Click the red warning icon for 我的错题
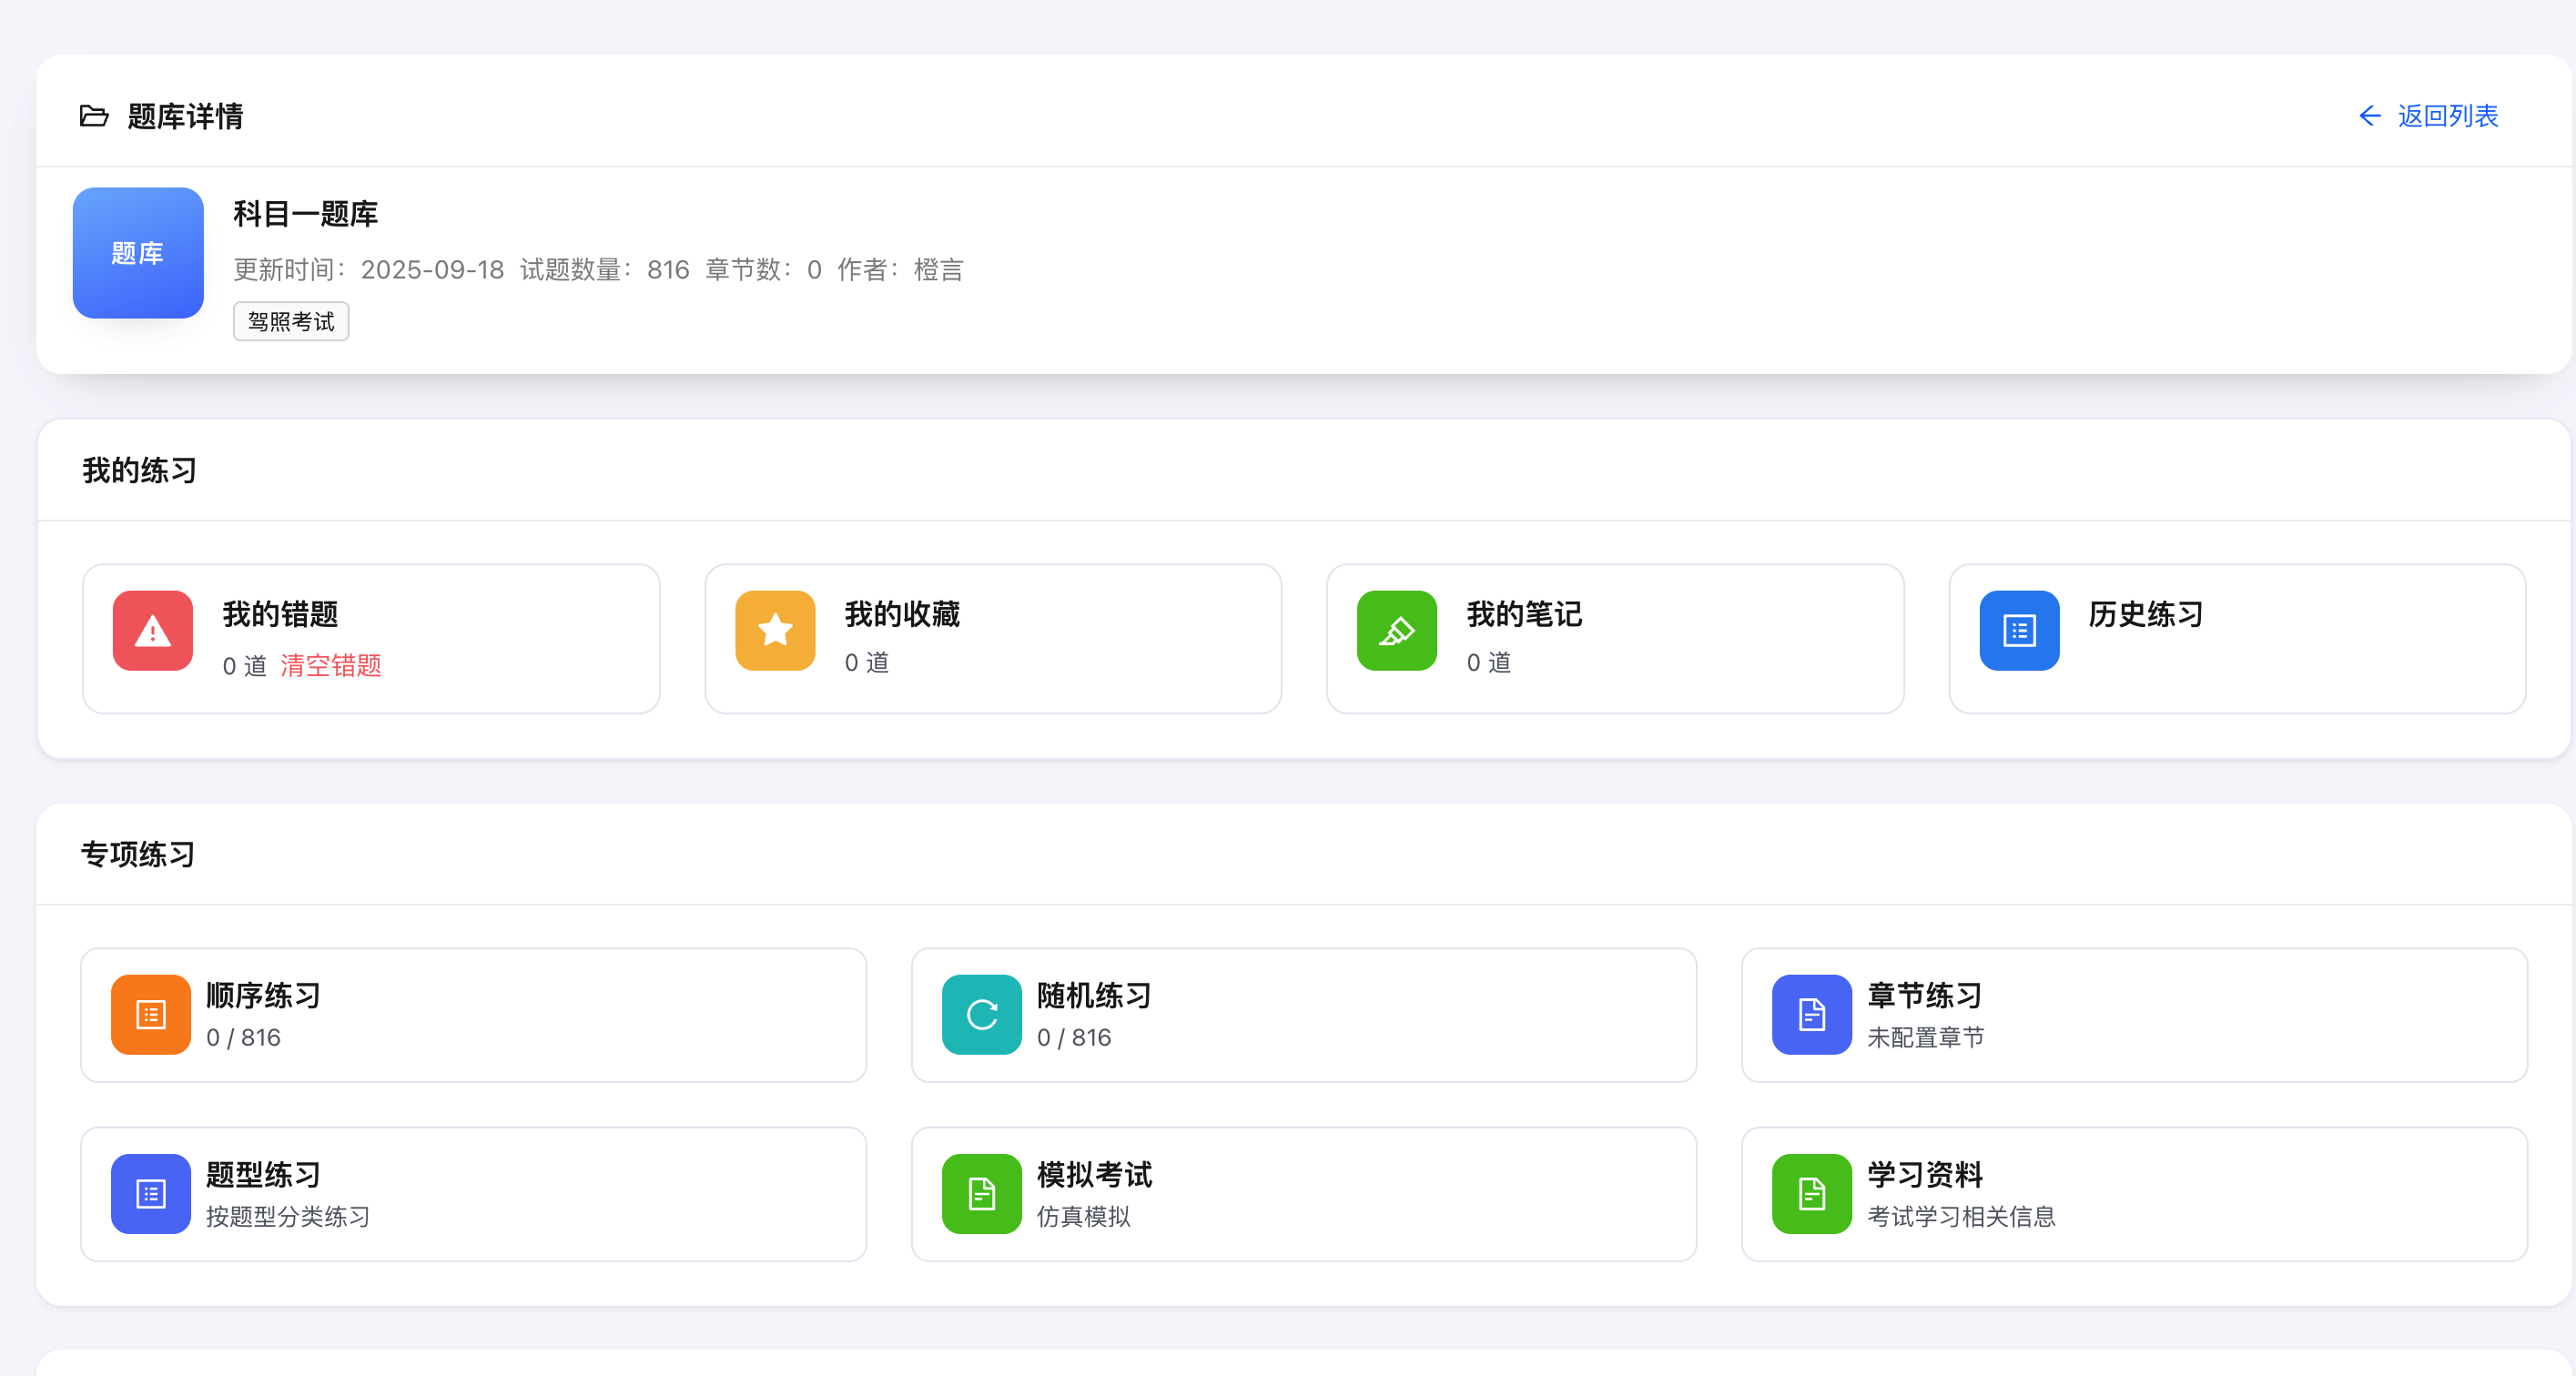The image size is (2576, 1376). tap(152, 631)
